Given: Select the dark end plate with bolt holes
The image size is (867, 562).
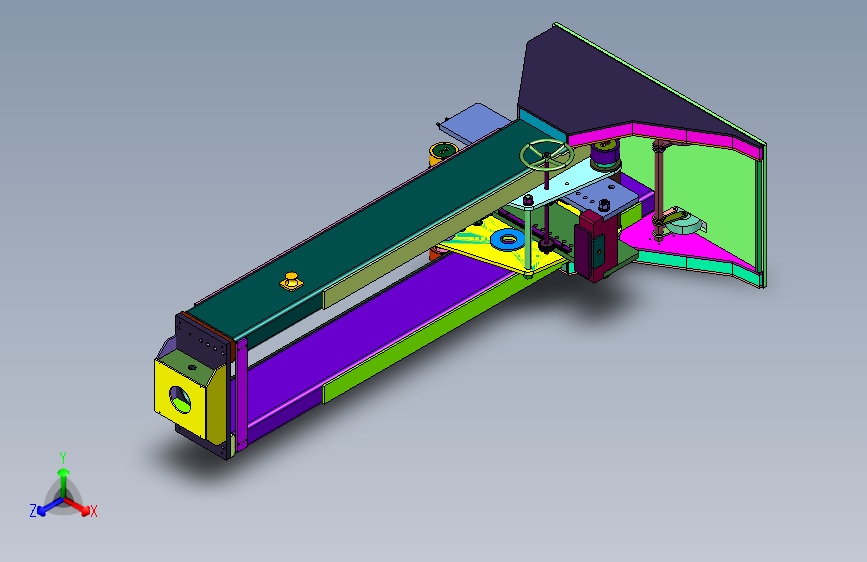Looking at the screenshot, I should point(203,339).
